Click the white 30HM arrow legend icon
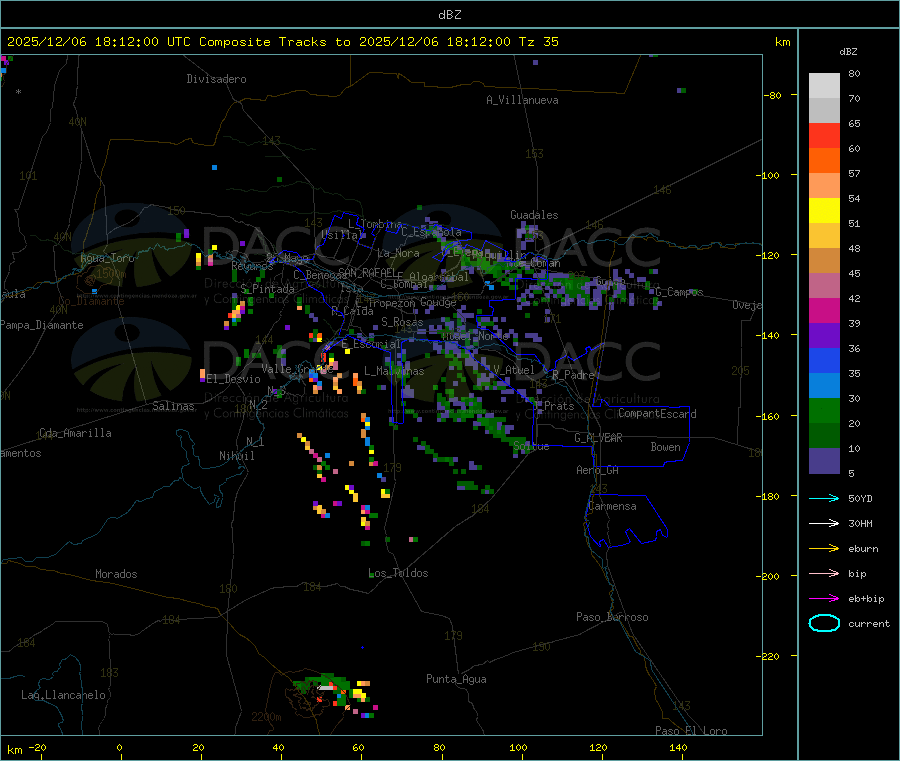Screen dimensions: 900x761 click(824, 523)
